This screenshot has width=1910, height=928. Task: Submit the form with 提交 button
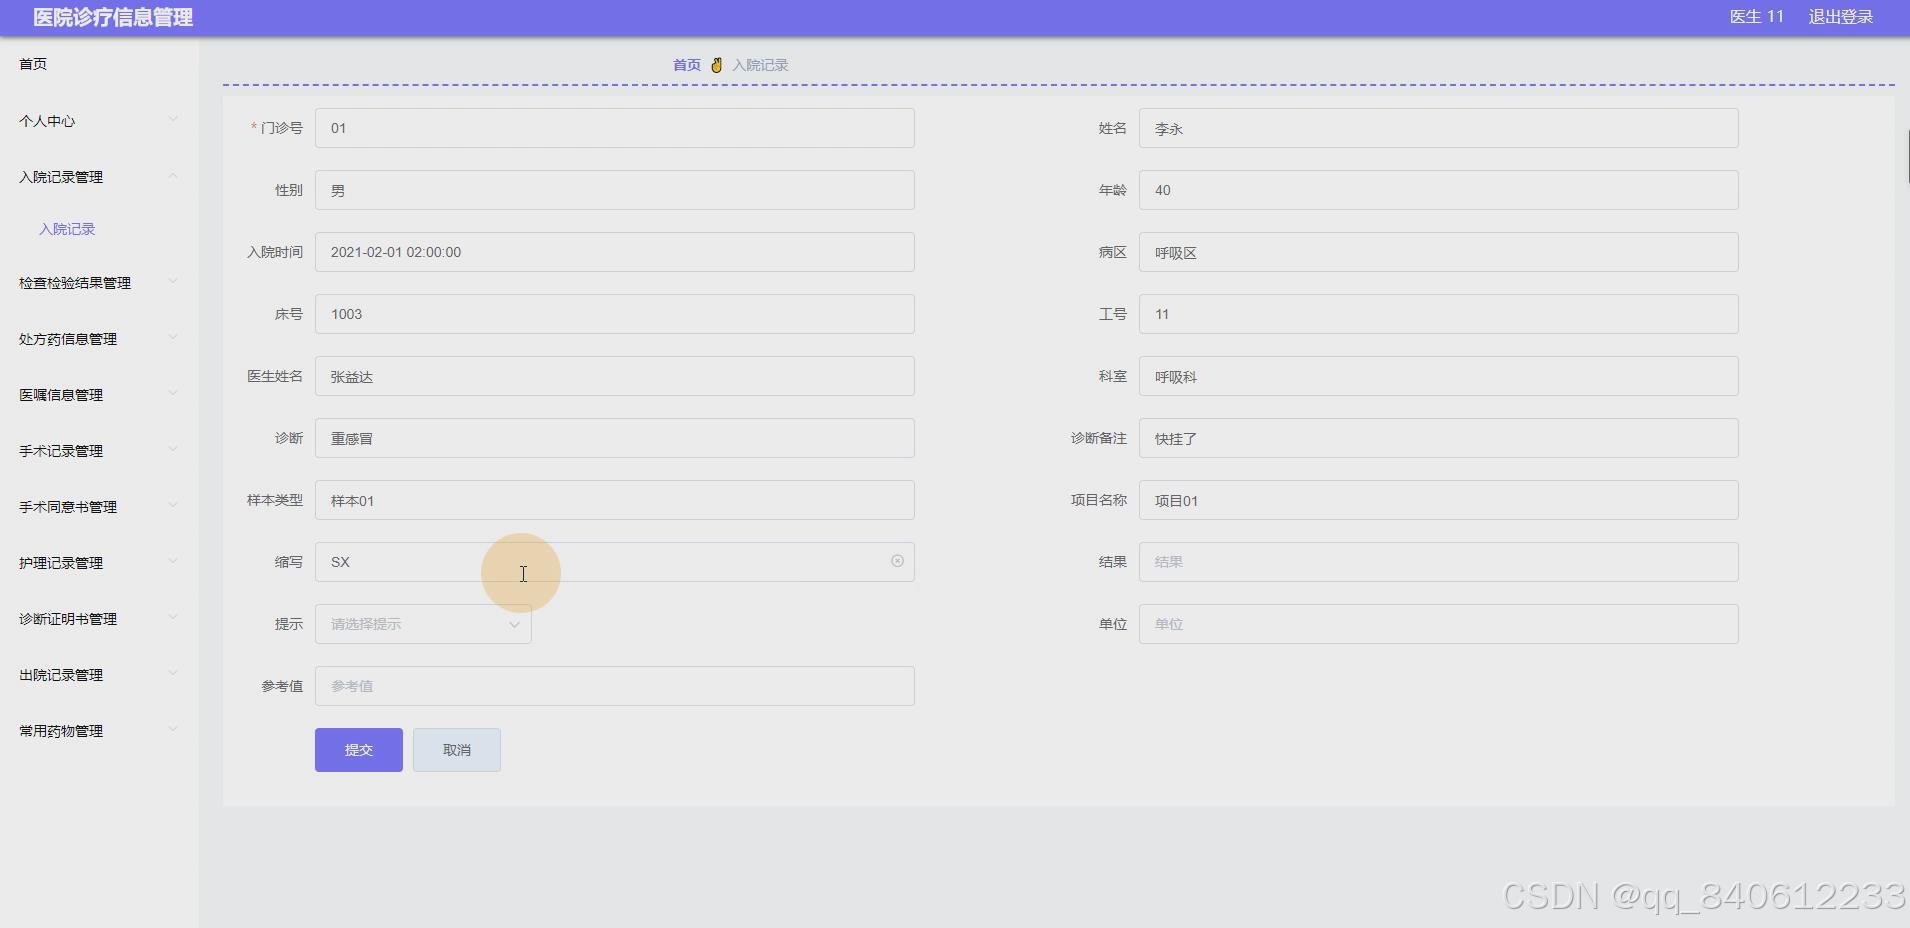pos(359,750)
